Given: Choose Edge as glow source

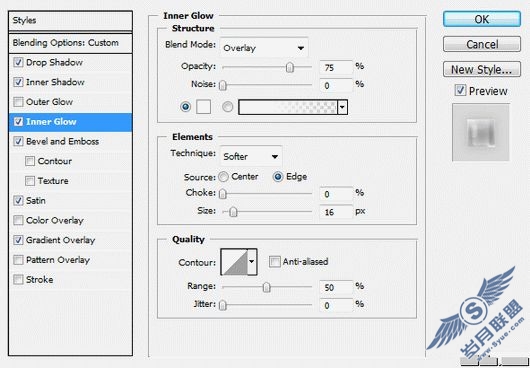Looking at the screenshot, I should point(278,177).
